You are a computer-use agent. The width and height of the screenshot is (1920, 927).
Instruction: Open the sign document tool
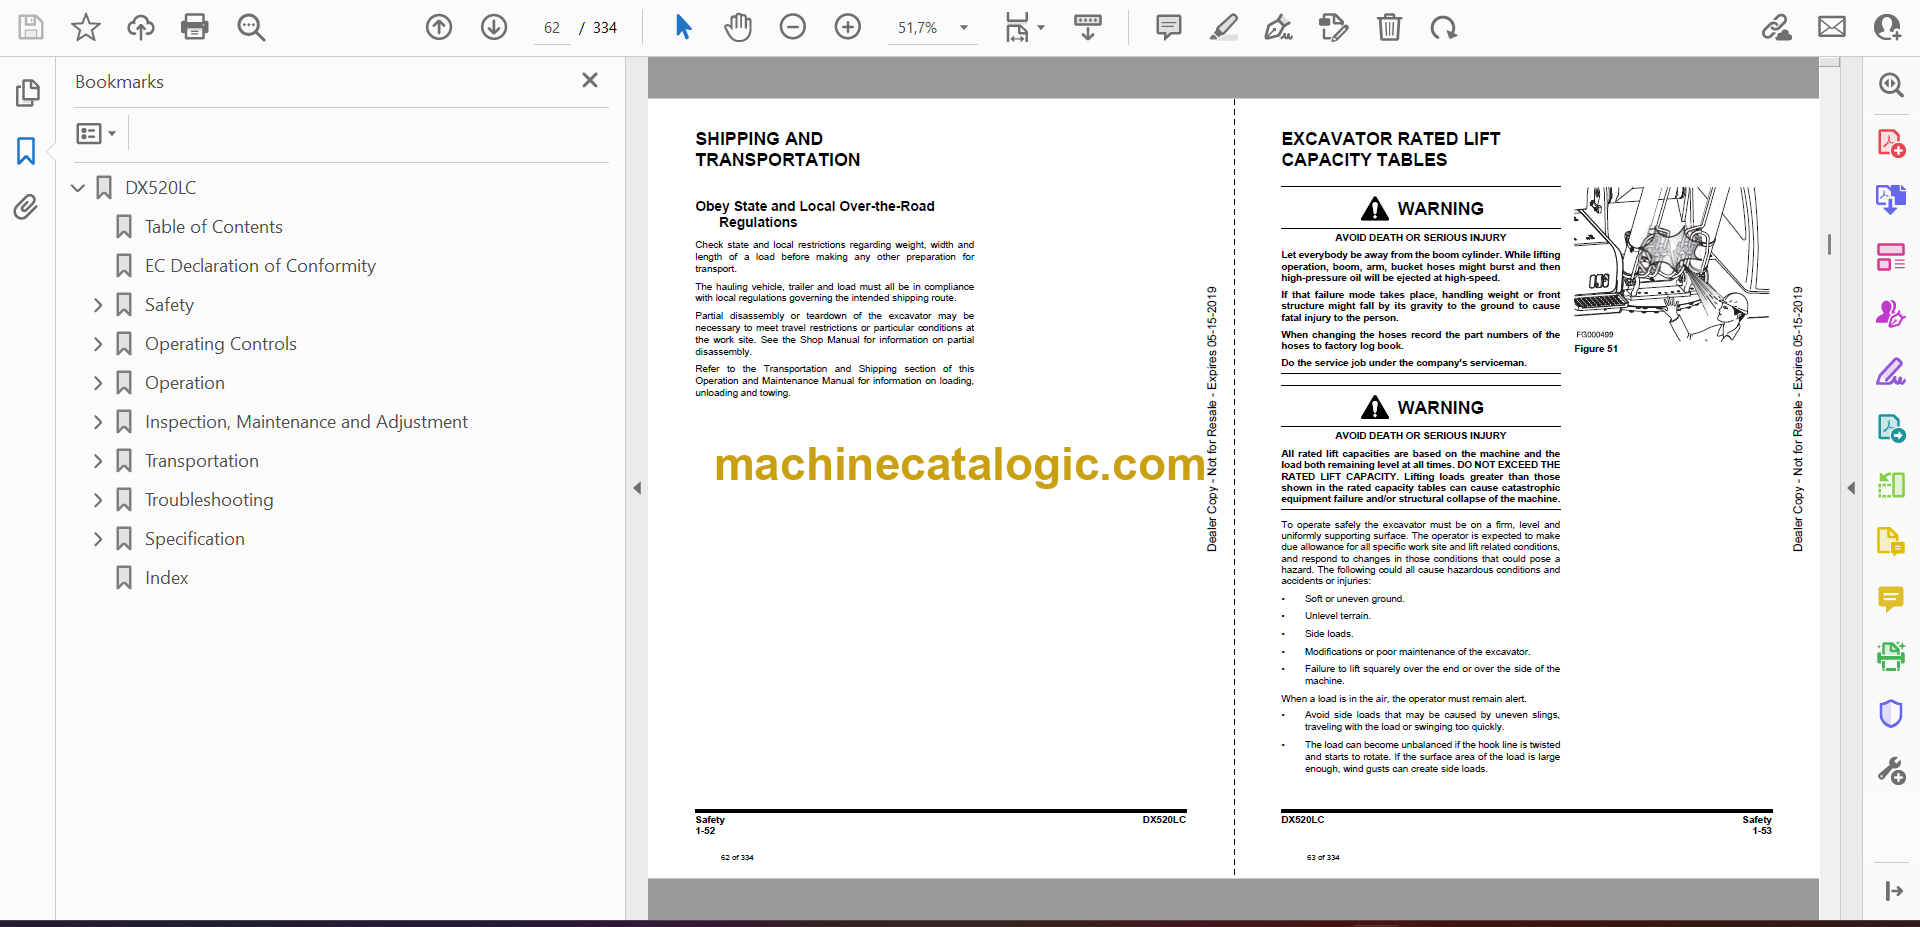1278,27
